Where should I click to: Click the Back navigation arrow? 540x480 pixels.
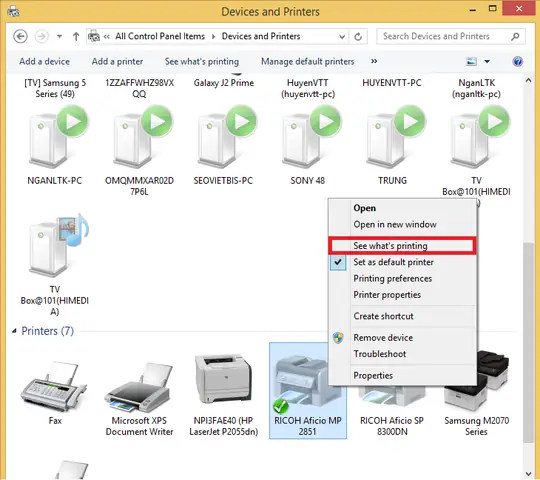click(20, 36)
